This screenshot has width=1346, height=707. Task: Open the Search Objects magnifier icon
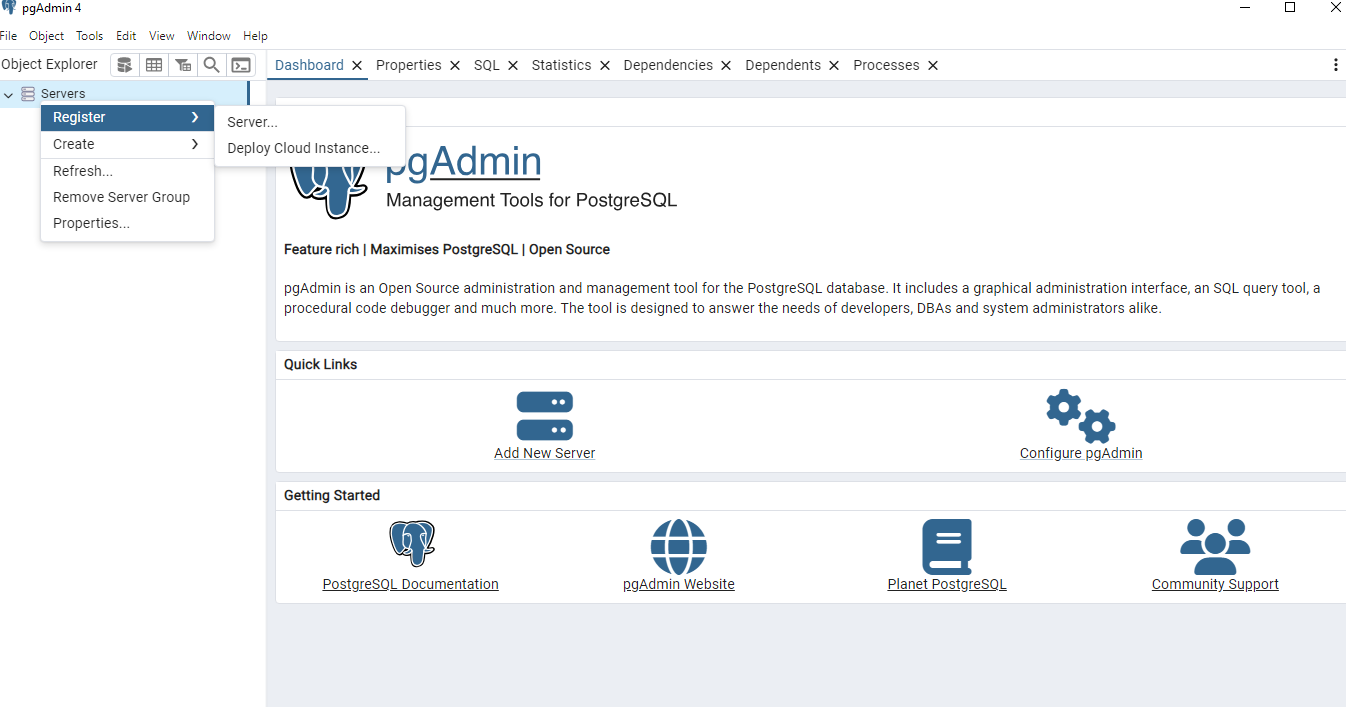212,65
